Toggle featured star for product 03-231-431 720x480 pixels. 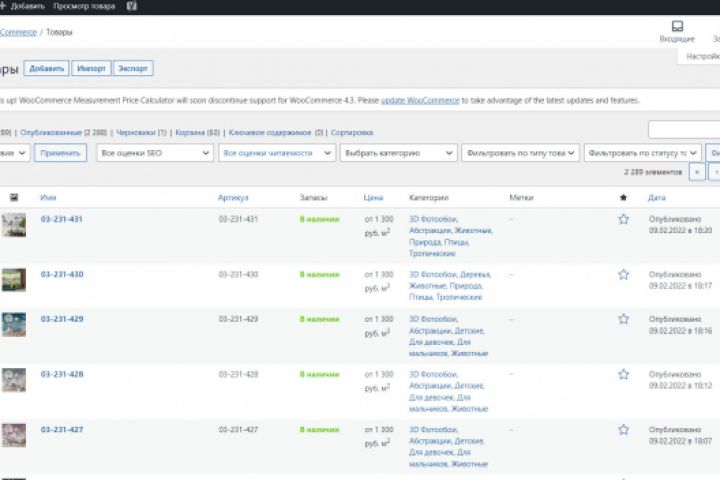point(623,219)
